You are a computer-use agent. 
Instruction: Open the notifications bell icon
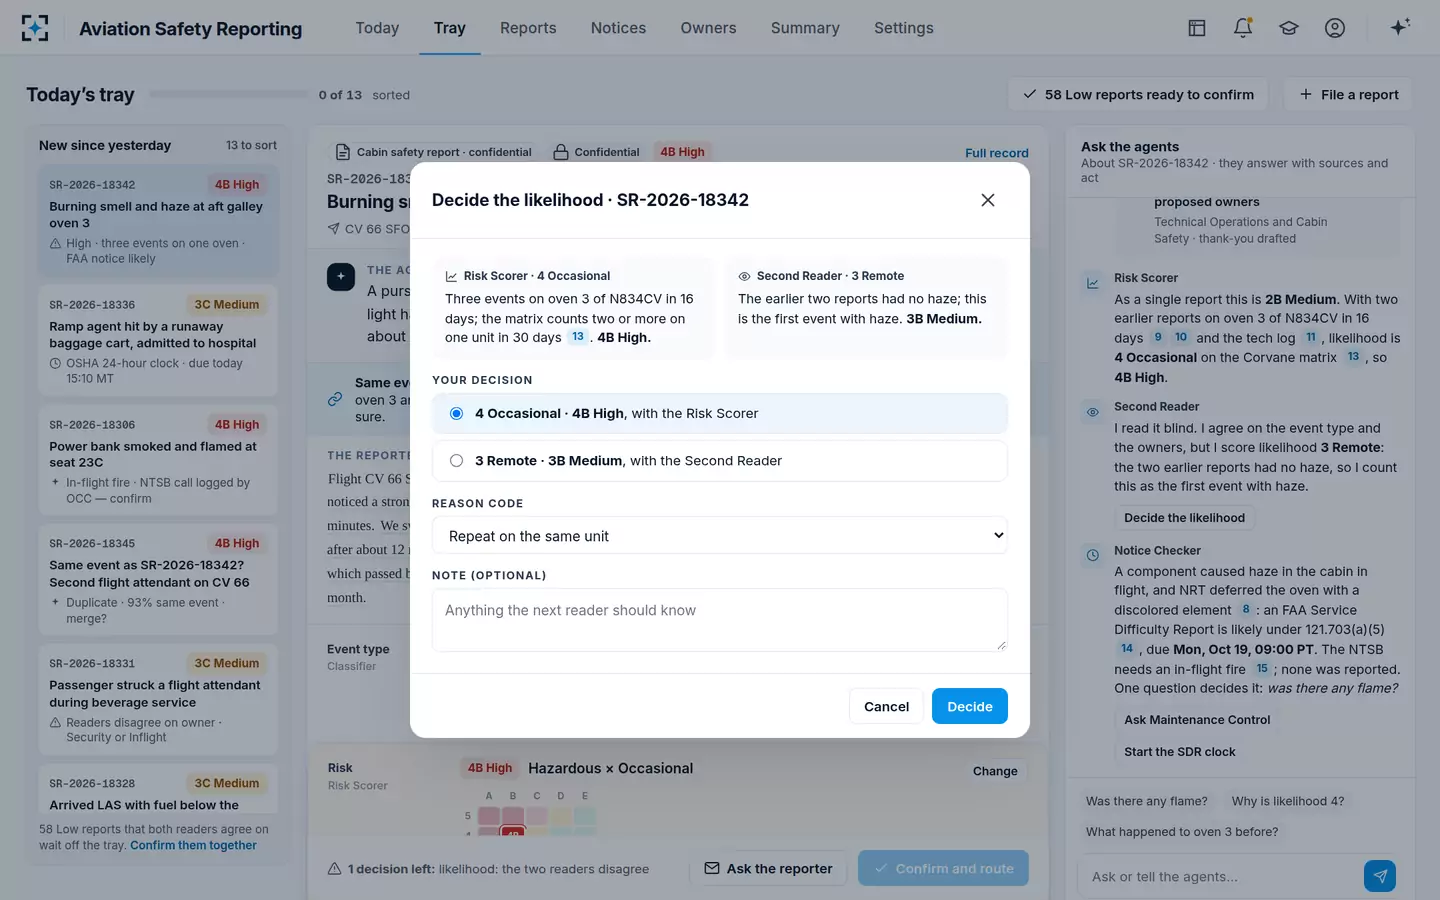1243,28
